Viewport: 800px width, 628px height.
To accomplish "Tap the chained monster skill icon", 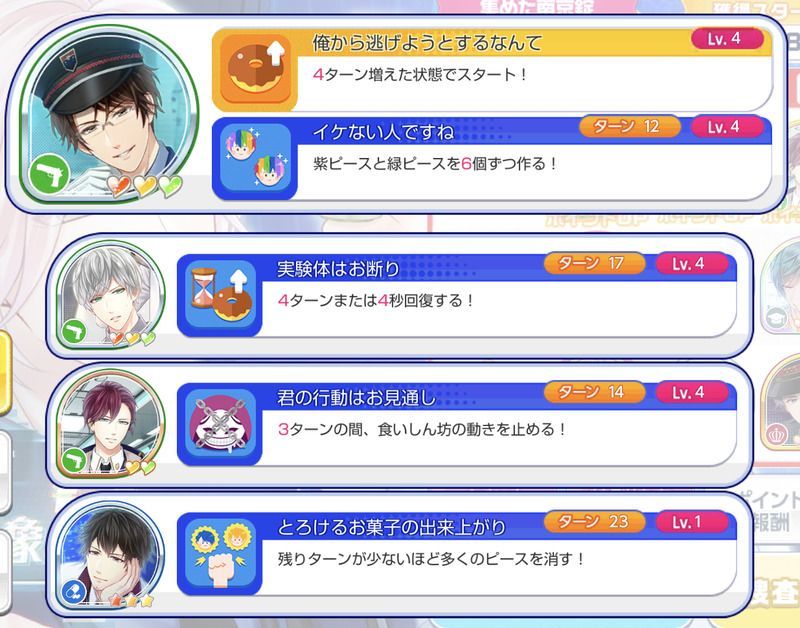I will click(x=220, y=424).
